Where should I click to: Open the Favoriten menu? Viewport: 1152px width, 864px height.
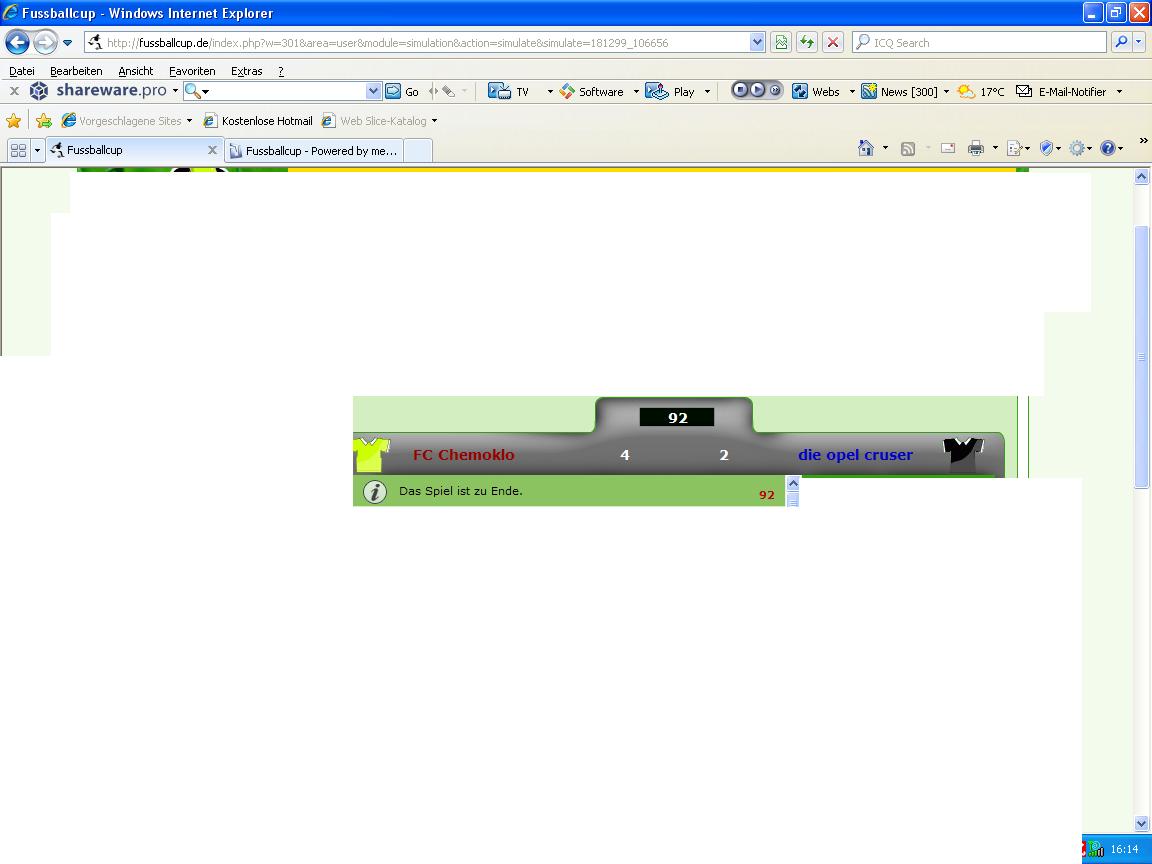point(191,71)
